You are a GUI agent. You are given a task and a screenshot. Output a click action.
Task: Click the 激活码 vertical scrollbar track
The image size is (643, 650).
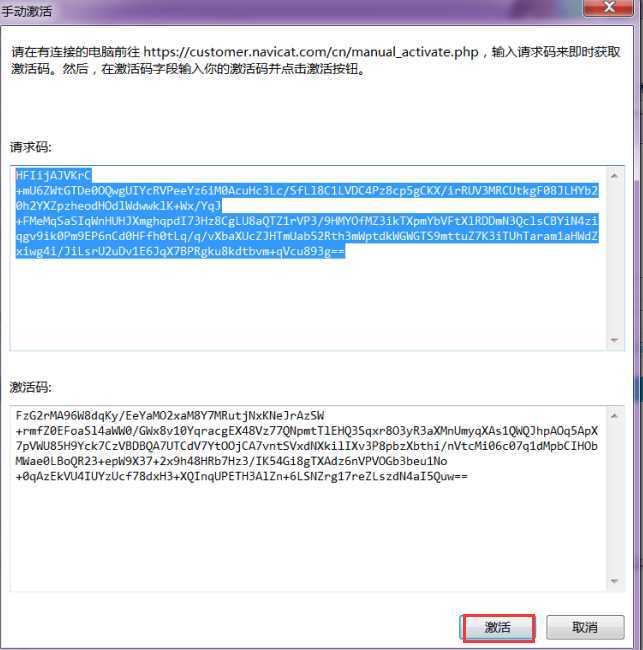[615, 499]
